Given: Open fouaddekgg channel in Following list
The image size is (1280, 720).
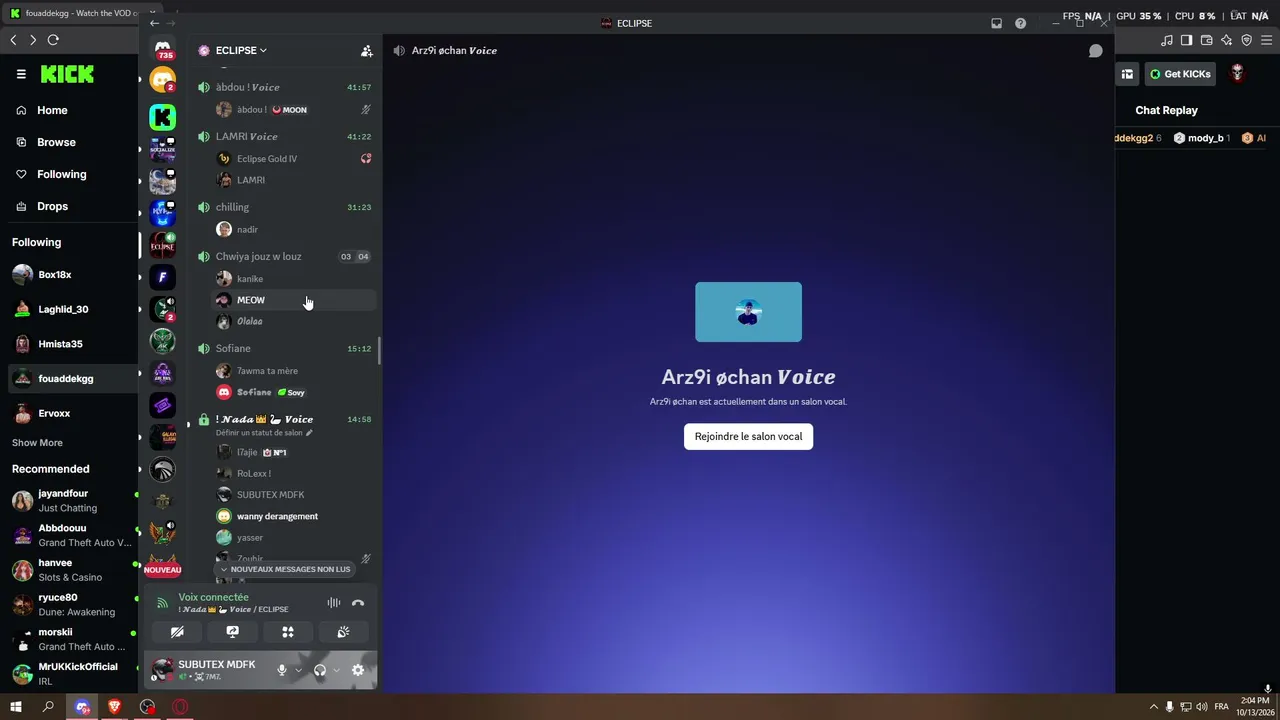Looking at the screenshot, I should 70,379.
